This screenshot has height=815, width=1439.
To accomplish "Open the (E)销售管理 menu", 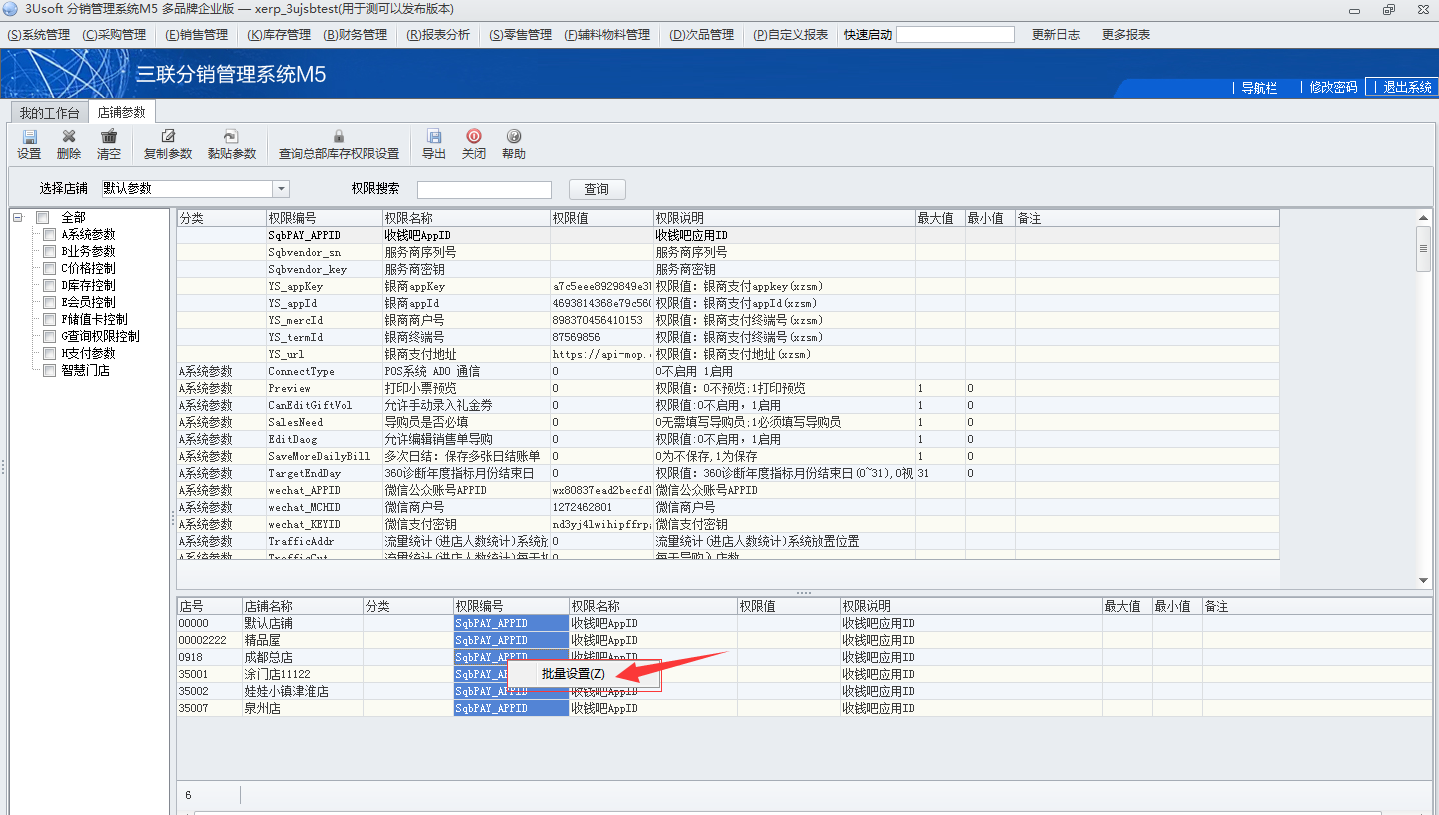I will pos(197,34).
